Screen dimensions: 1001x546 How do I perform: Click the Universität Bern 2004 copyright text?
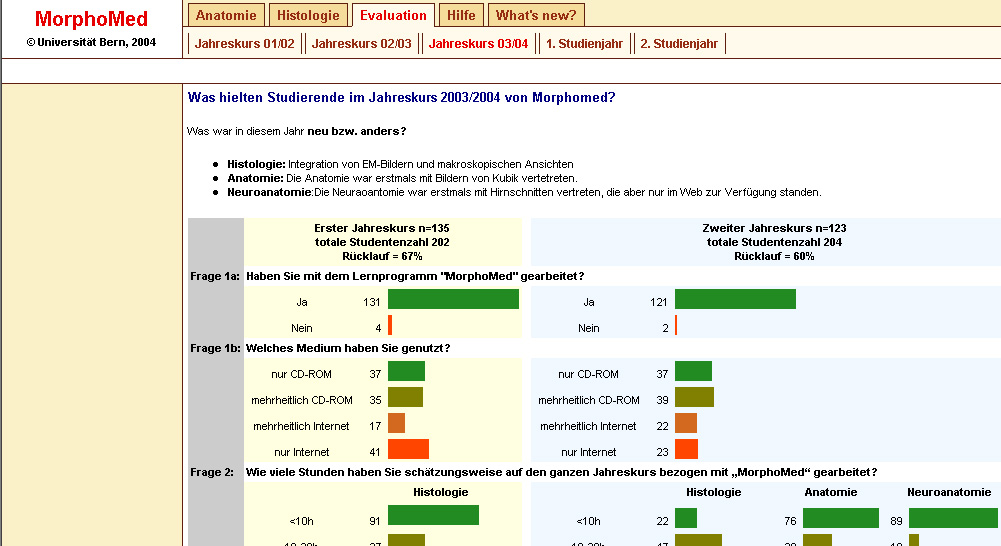pos(91,43)
